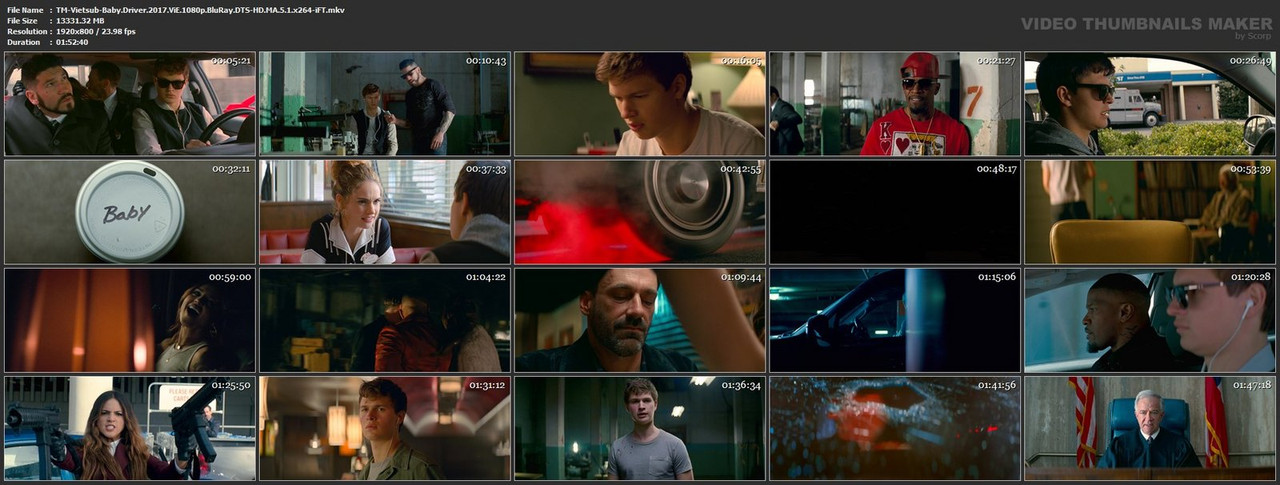This screenshot has height=485, width=1280.
Task: Select the thumbnail at 01:25:50
Action: (x=130, y=428)
